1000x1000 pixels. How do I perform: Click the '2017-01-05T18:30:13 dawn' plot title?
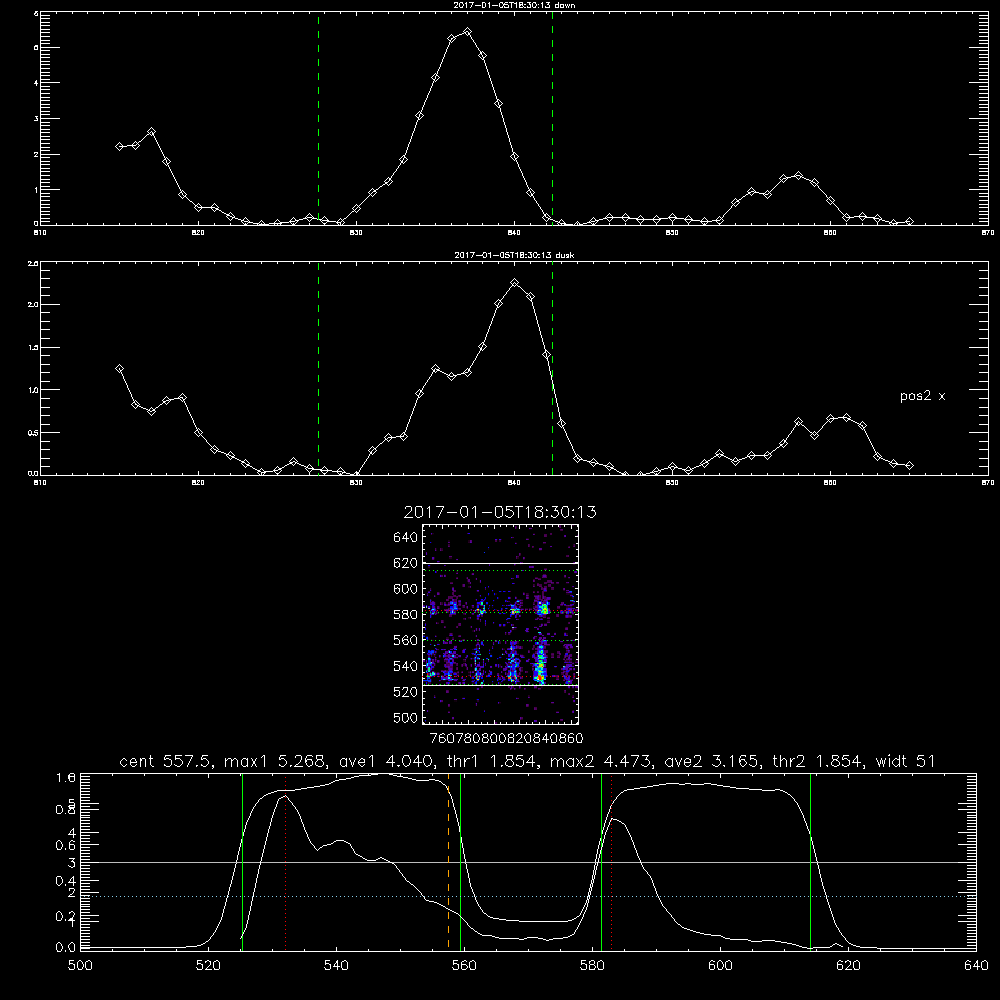pyautogui.click(x=514, y=5)
